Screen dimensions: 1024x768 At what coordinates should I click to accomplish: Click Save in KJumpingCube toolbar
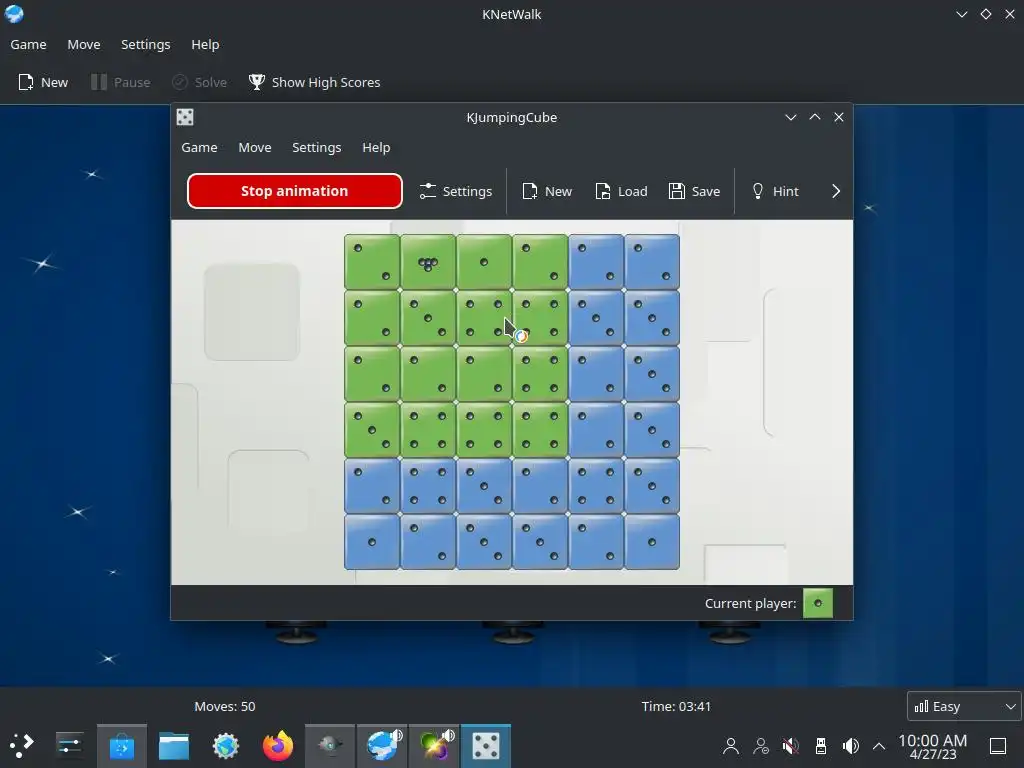click(x=694, y=191)
